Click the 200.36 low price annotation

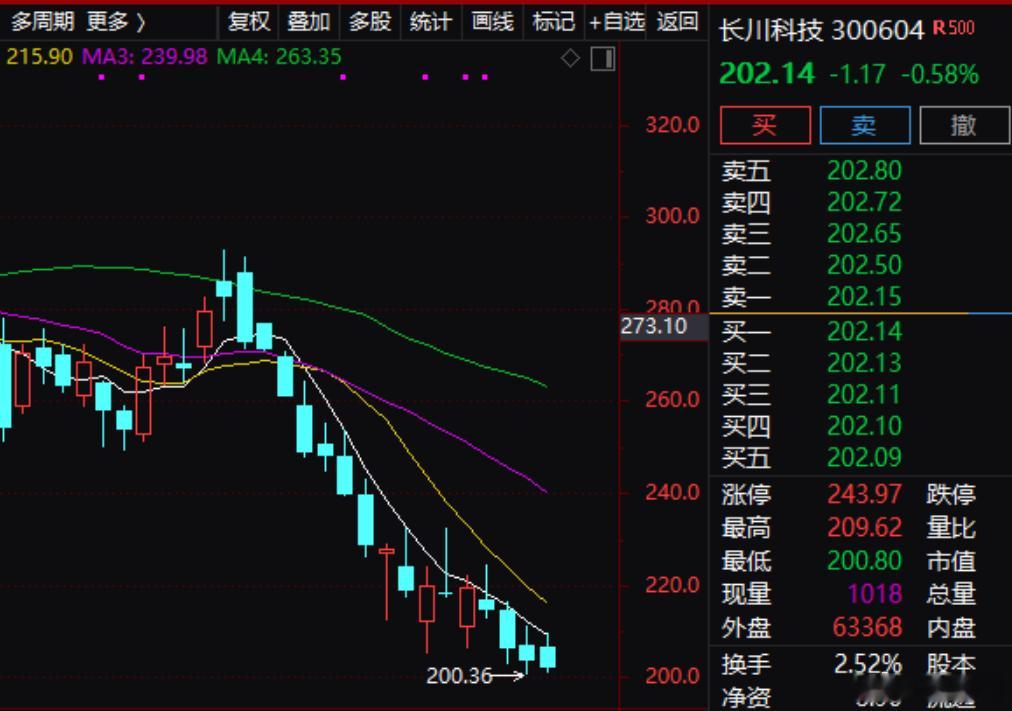coord(459,676)
